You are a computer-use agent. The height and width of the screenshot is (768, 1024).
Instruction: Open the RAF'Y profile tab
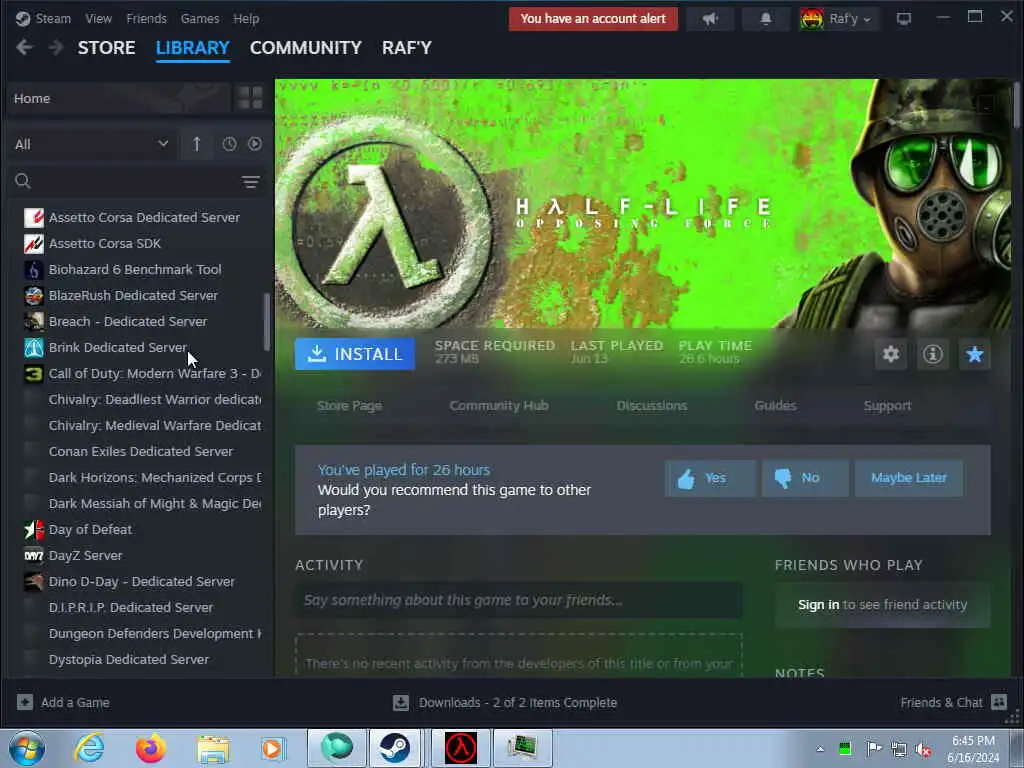point(407,48)
